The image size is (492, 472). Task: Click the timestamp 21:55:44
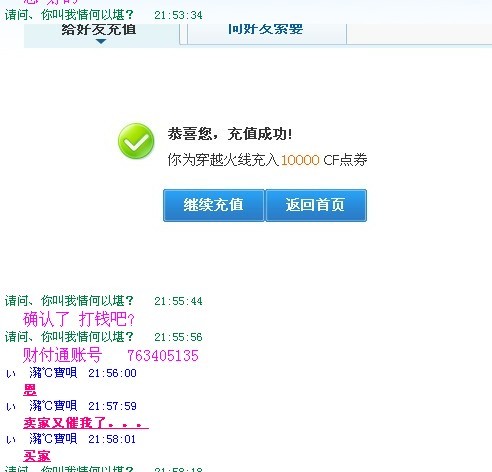click(178, 301)
